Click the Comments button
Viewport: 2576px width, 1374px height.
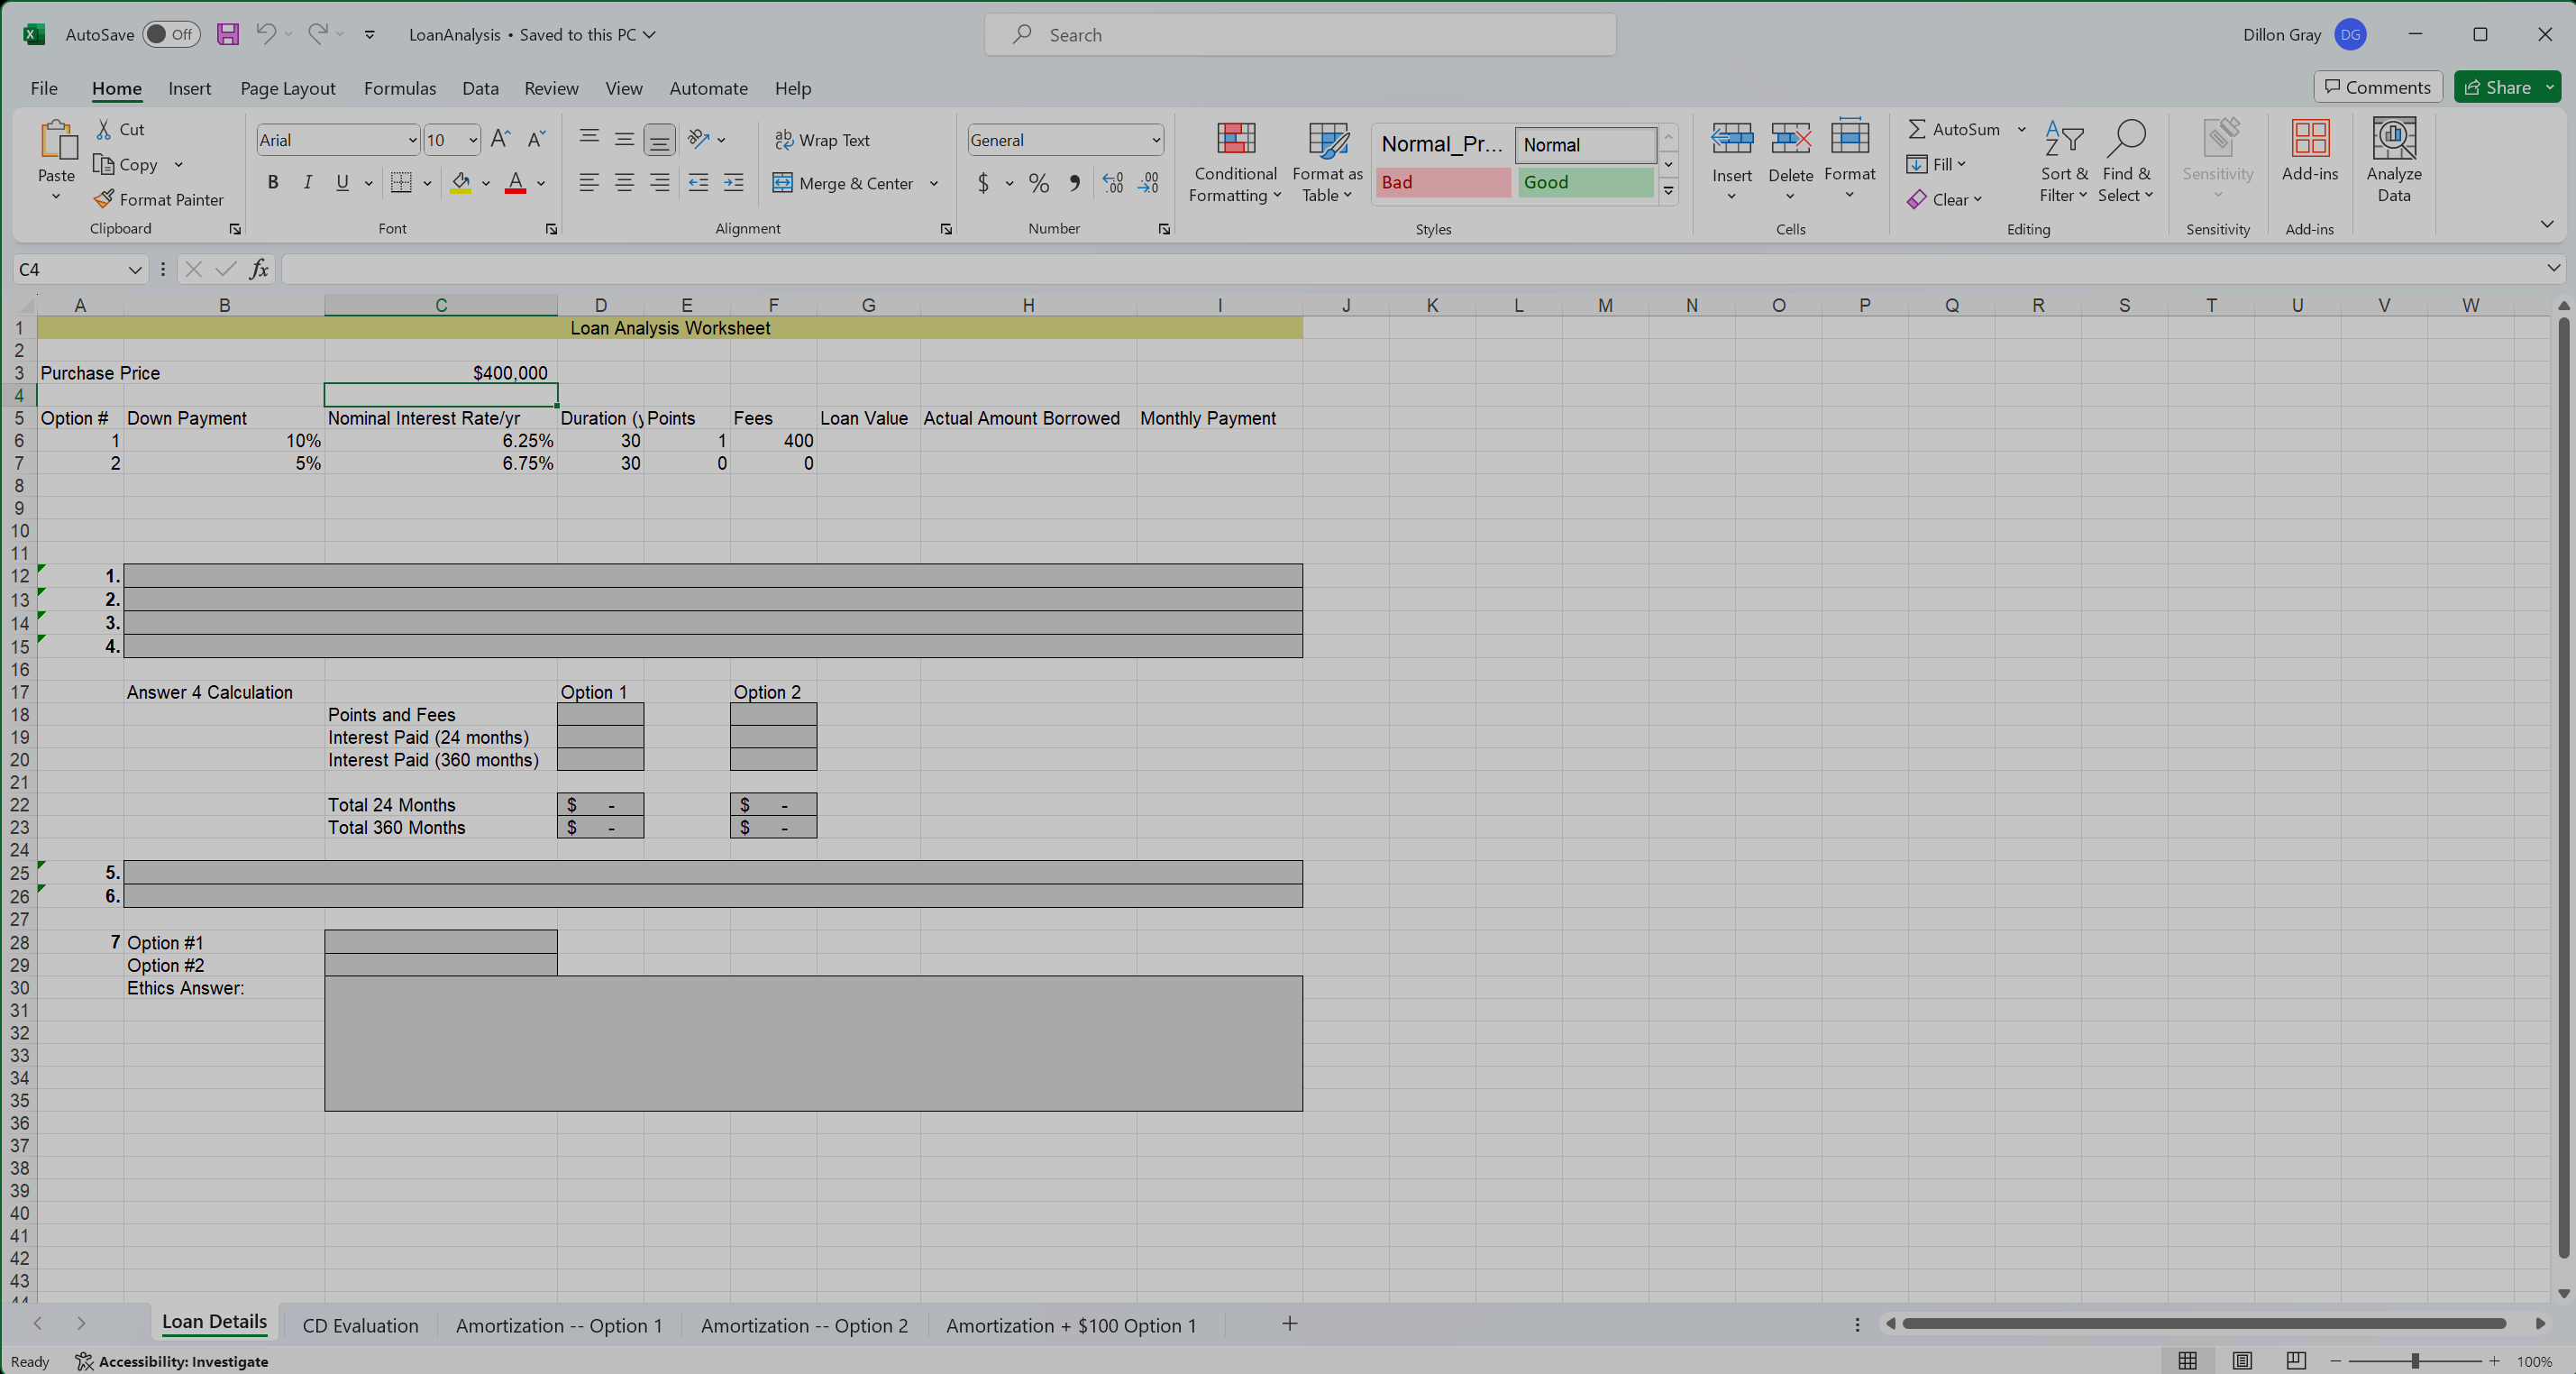2377,87
